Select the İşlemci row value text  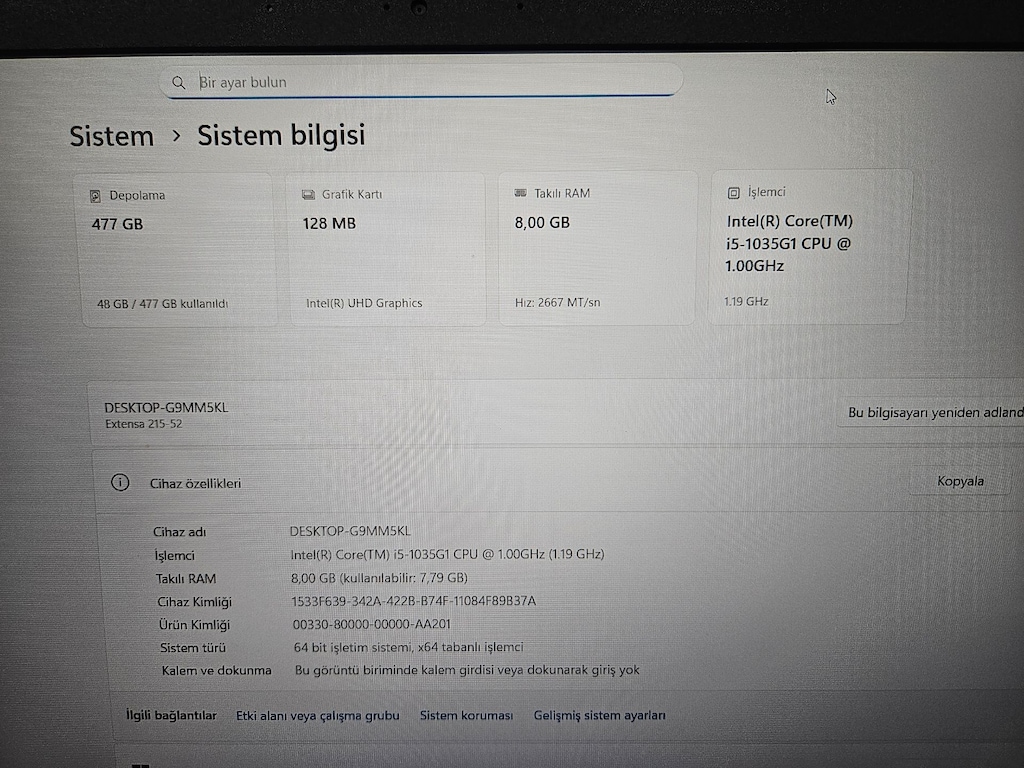coord(447,554)
